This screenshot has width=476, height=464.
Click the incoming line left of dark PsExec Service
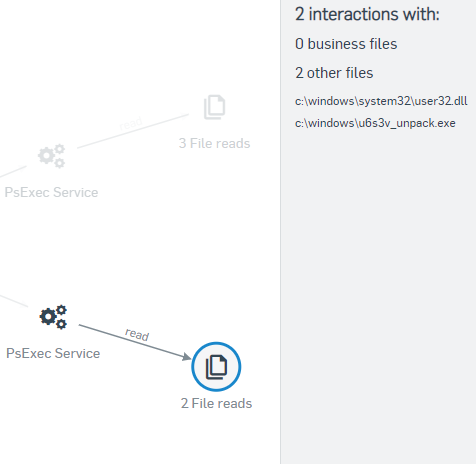[13, 300]
